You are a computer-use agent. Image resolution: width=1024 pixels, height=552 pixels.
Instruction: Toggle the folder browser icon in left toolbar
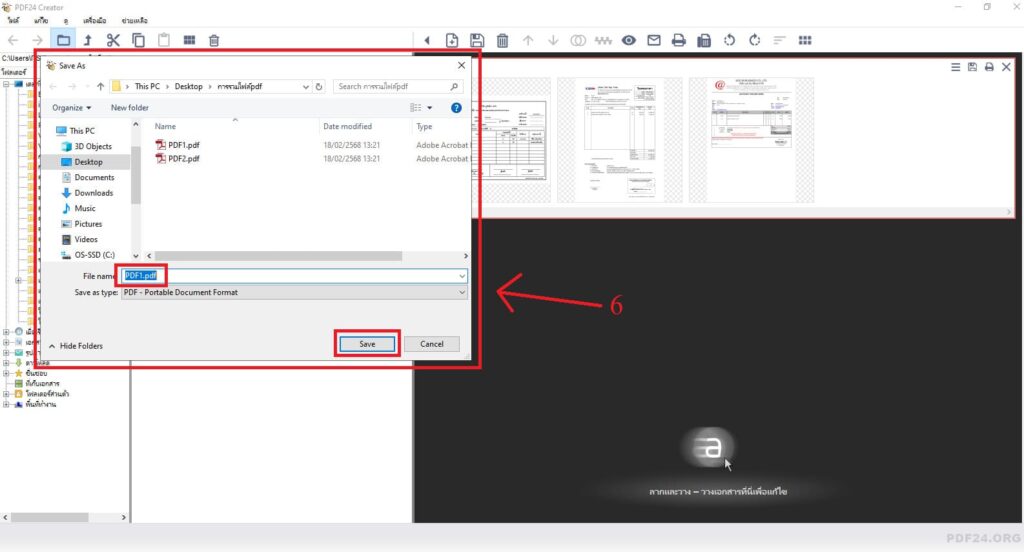point(63,40)
